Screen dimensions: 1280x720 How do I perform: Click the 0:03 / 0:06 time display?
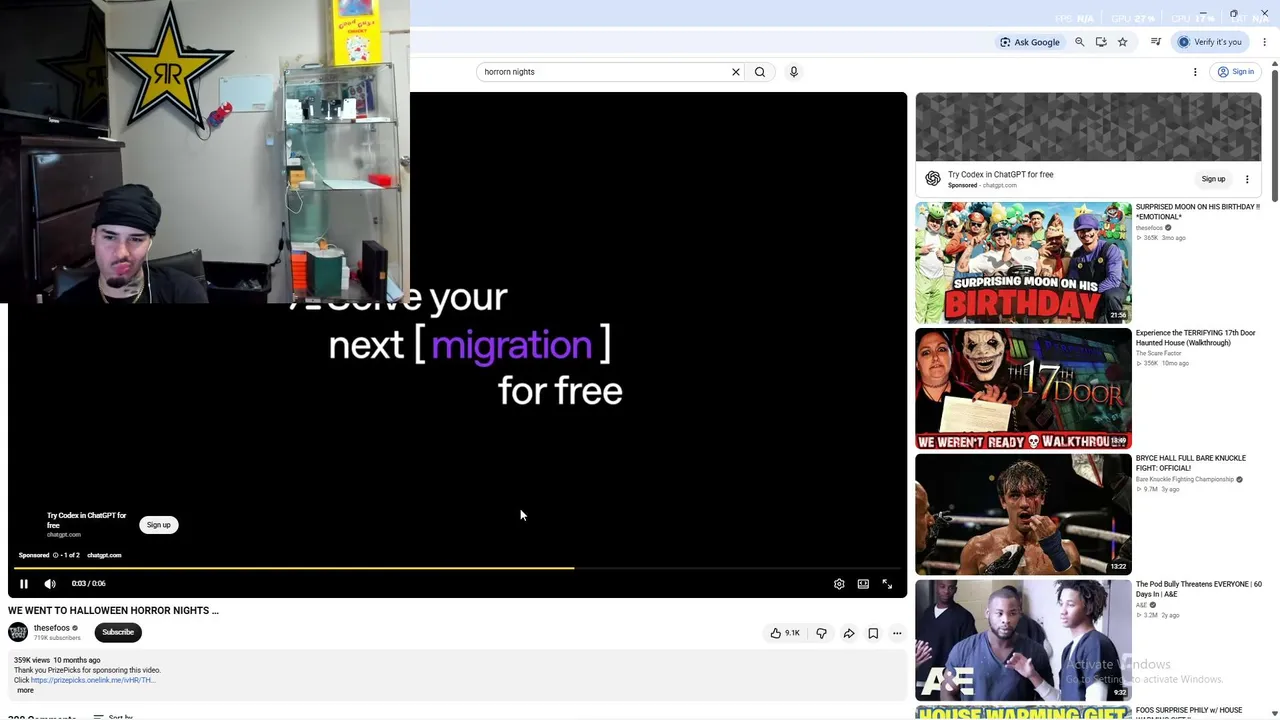[88, 584]
